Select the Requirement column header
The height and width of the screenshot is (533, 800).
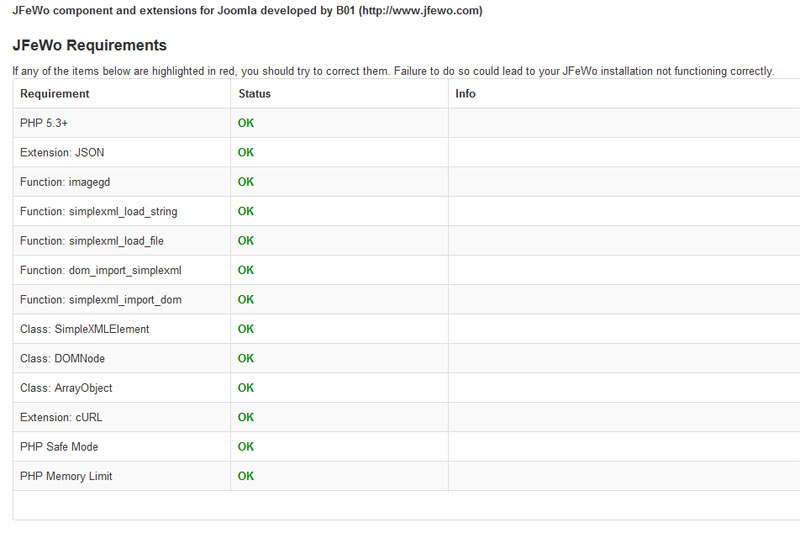point(55,94)
